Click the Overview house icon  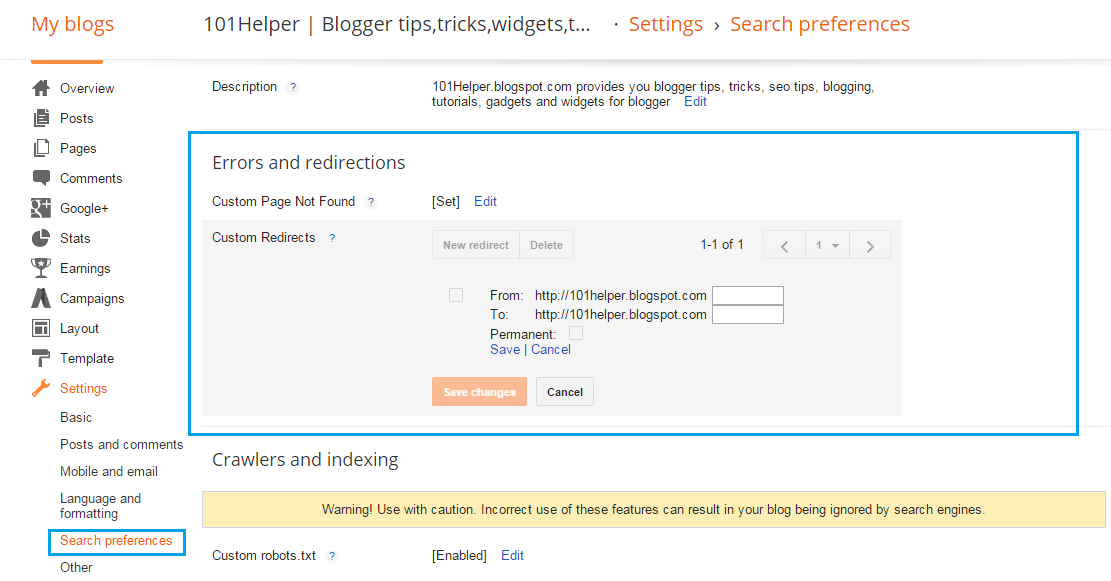[x=41, y=88]
